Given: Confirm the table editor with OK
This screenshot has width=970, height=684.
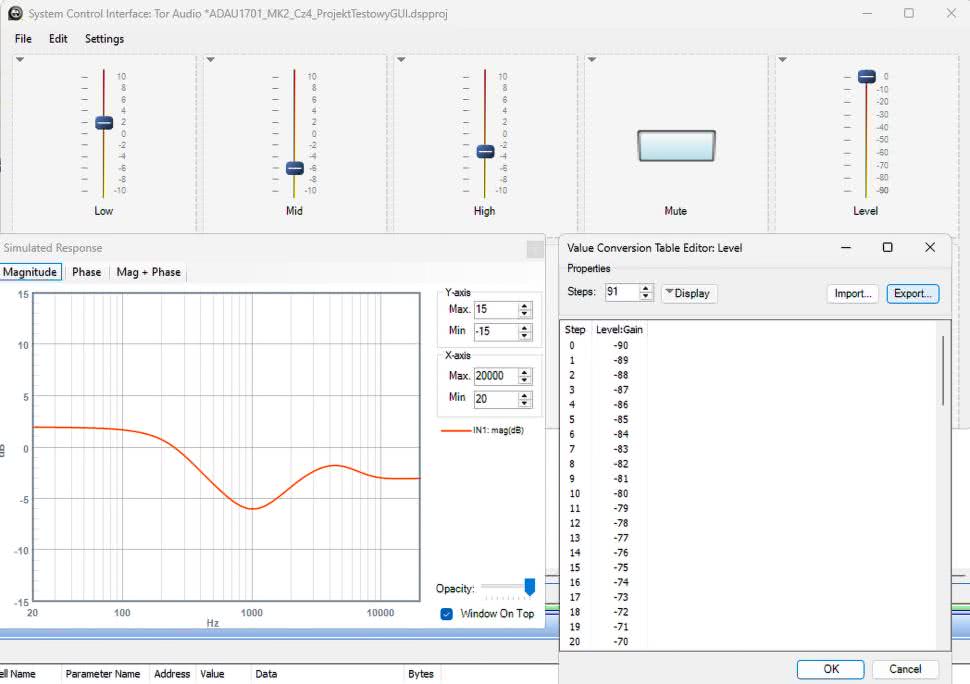Looking at the screenshot, I should [x=831, y=669].
